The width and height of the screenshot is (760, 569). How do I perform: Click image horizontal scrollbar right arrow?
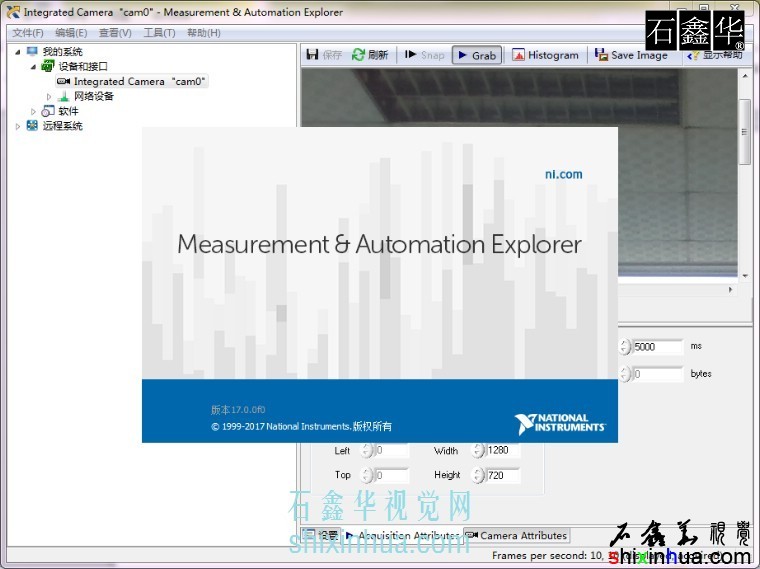point(730,289)
